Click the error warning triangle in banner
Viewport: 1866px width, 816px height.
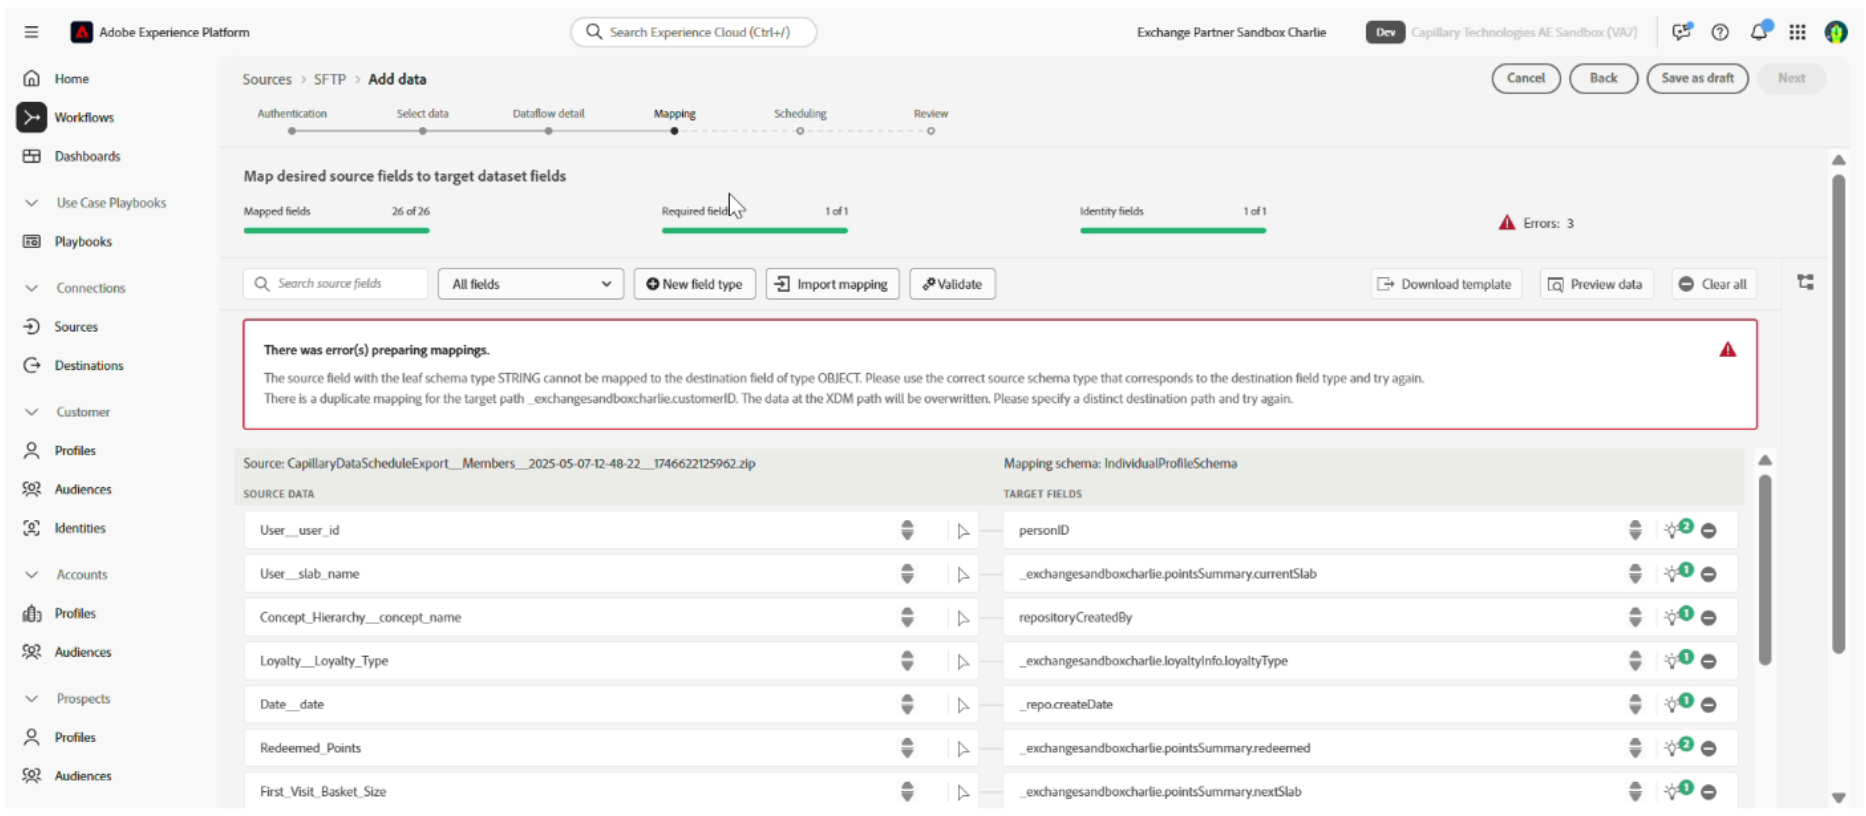coord(1727,350)
